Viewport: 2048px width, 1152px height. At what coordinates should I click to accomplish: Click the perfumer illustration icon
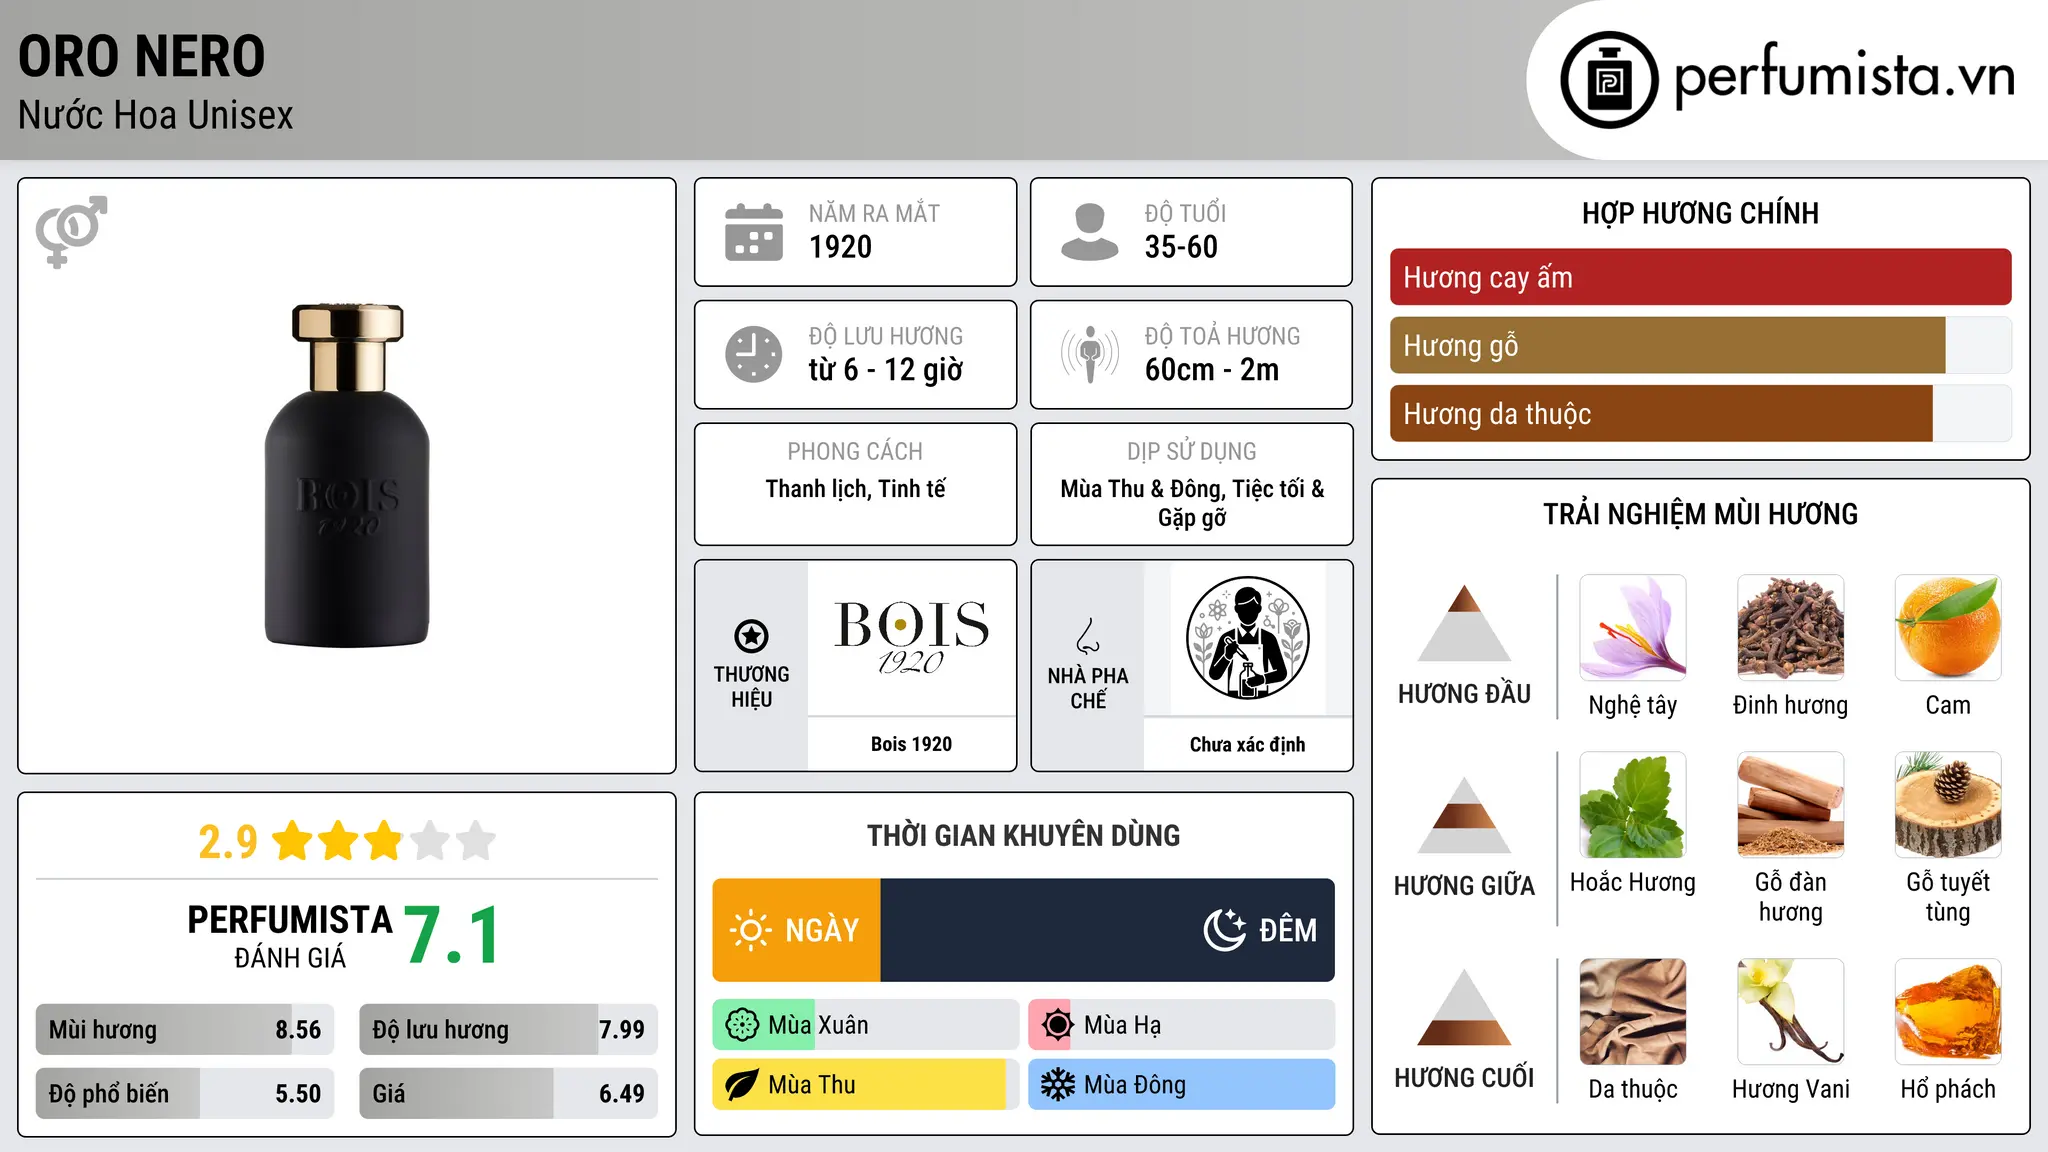point(1247,638)
